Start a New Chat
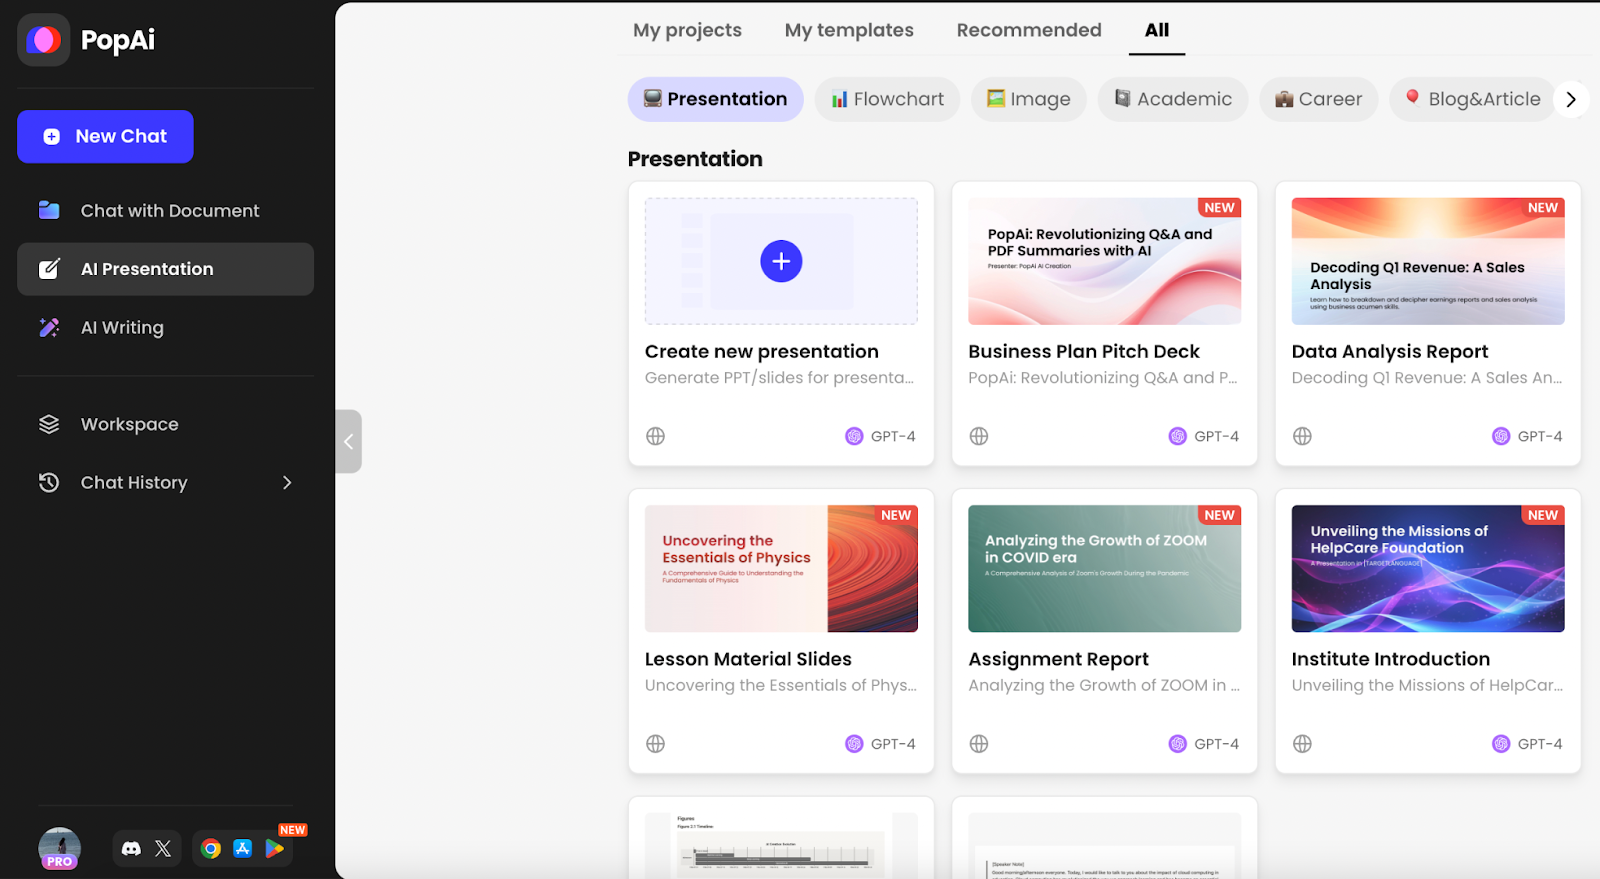The image size is (1600, 879). pos(105,136)
